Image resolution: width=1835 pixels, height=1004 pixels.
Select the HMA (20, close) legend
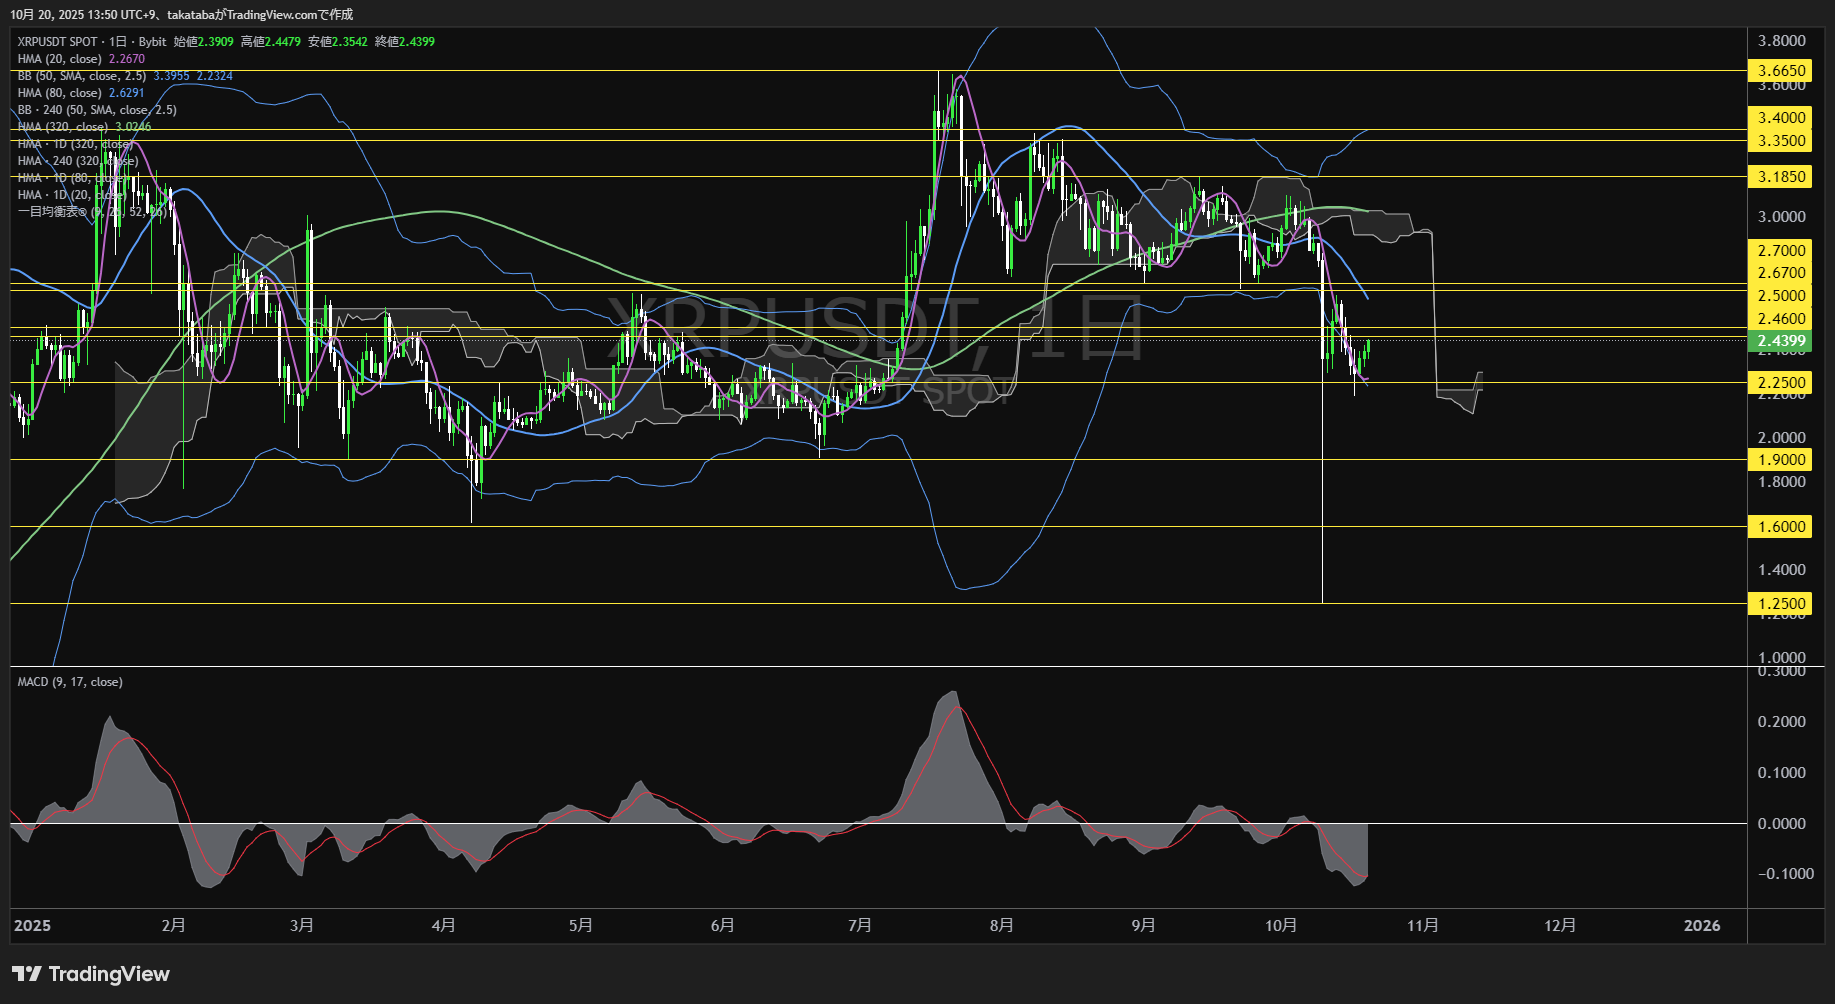[x=60, y=59]
